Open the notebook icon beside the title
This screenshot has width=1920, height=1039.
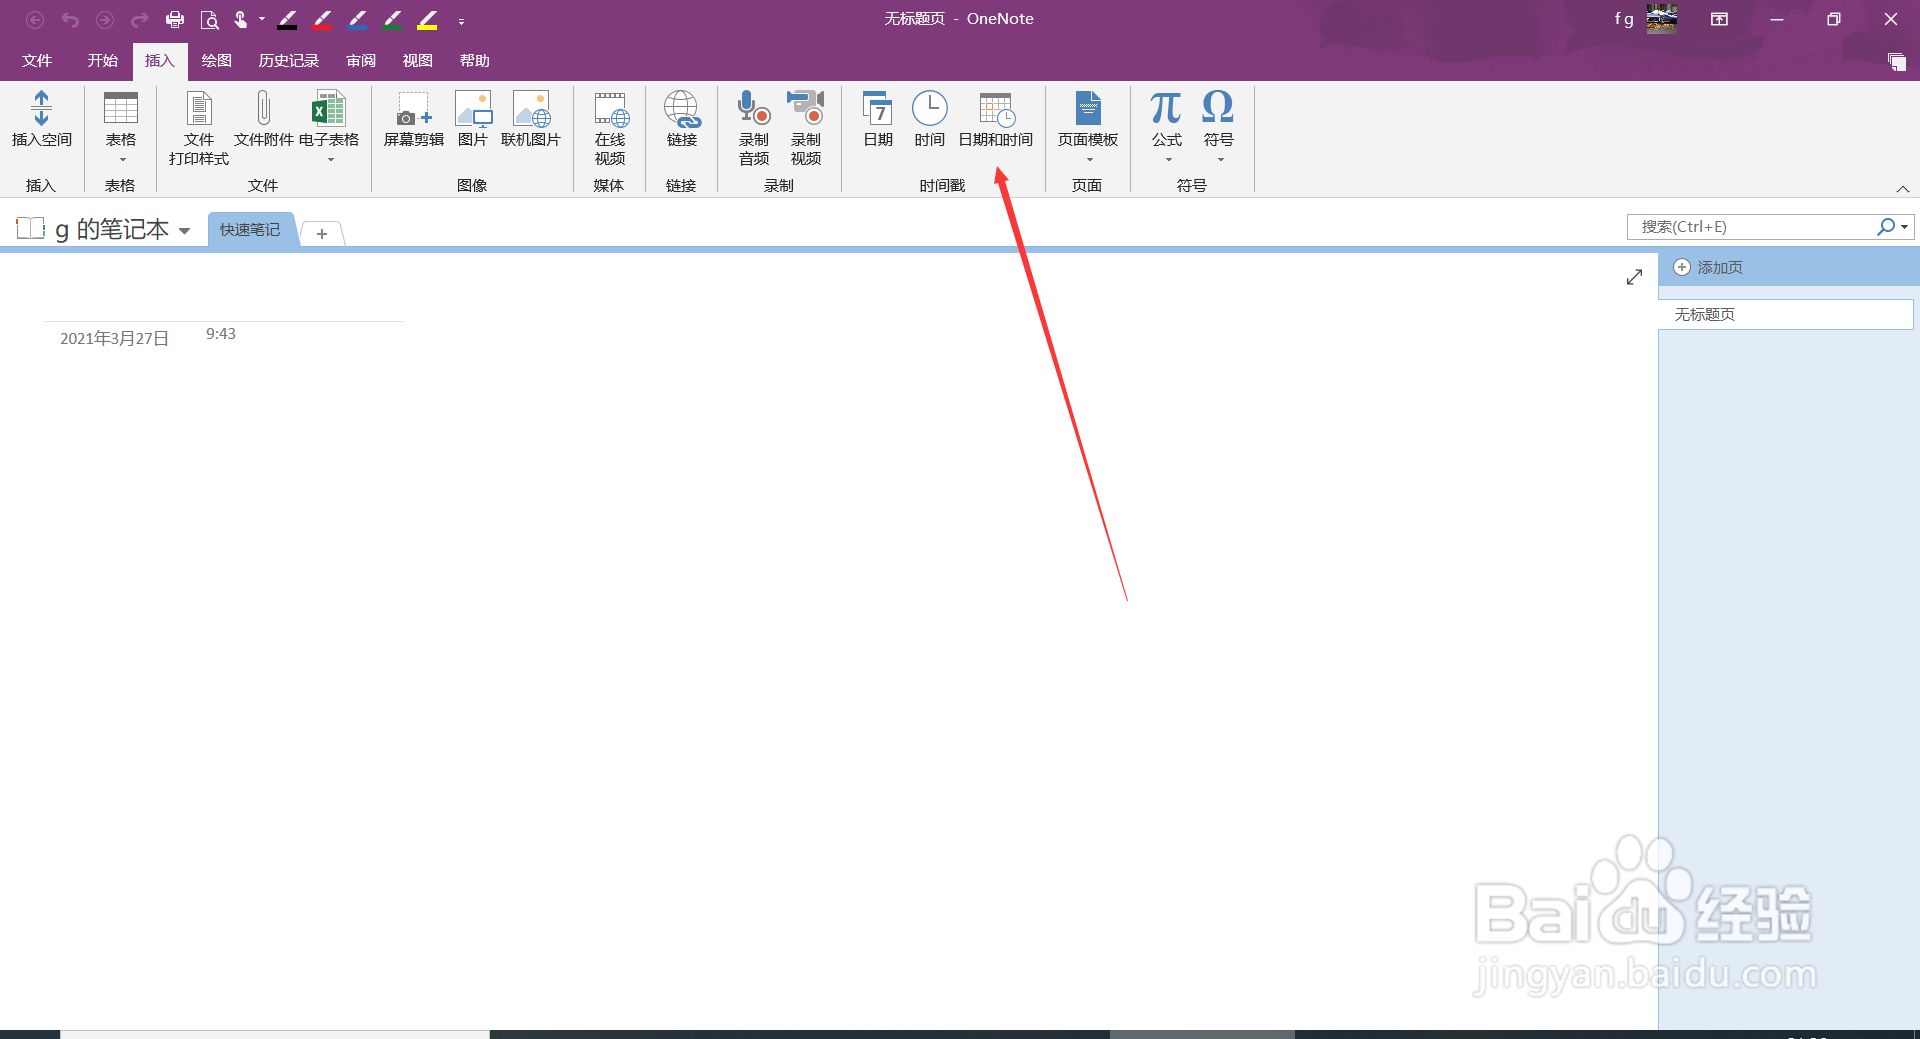point(31,228)
